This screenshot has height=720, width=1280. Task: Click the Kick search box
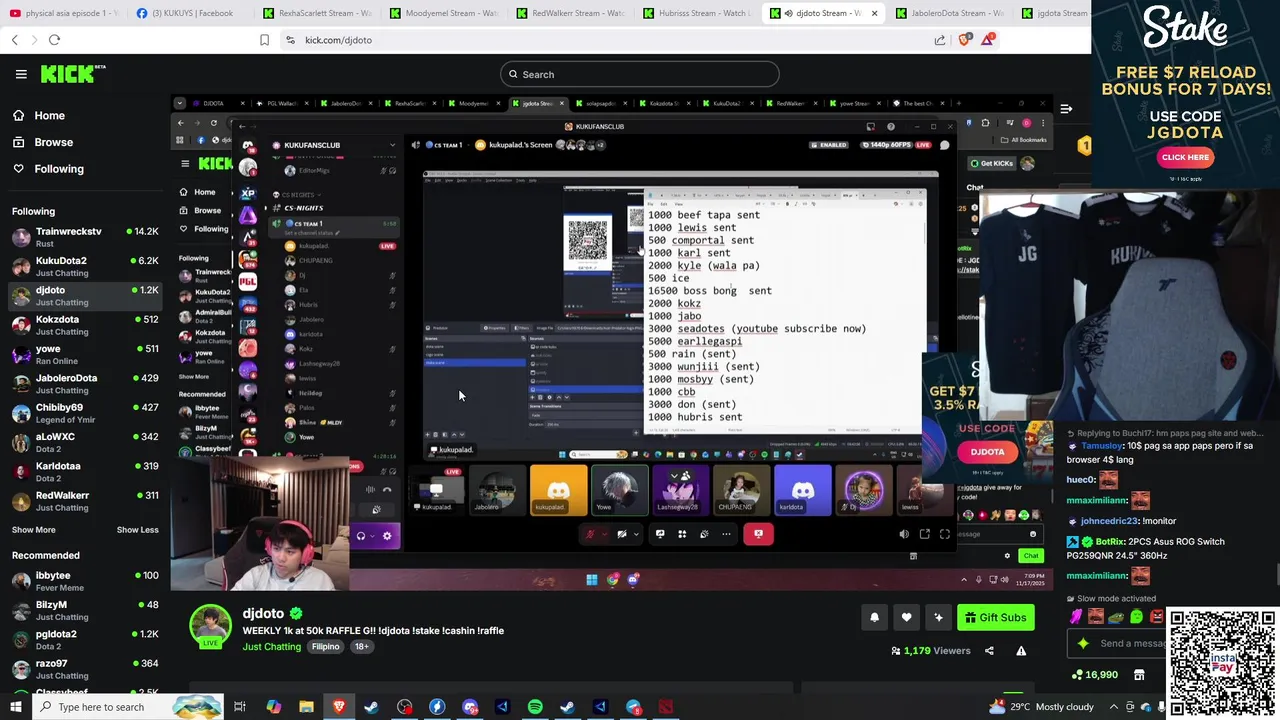pyautogui.click(x=640, y=74)
